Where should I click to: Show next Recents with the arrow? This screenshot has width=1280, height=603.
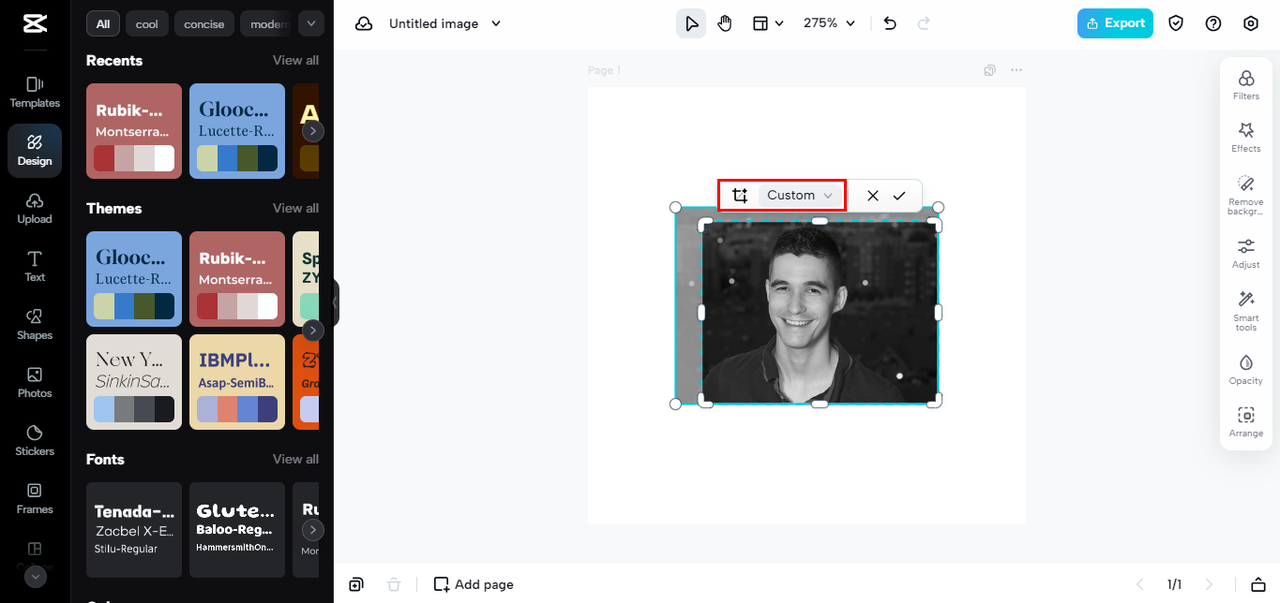[313, 131]
